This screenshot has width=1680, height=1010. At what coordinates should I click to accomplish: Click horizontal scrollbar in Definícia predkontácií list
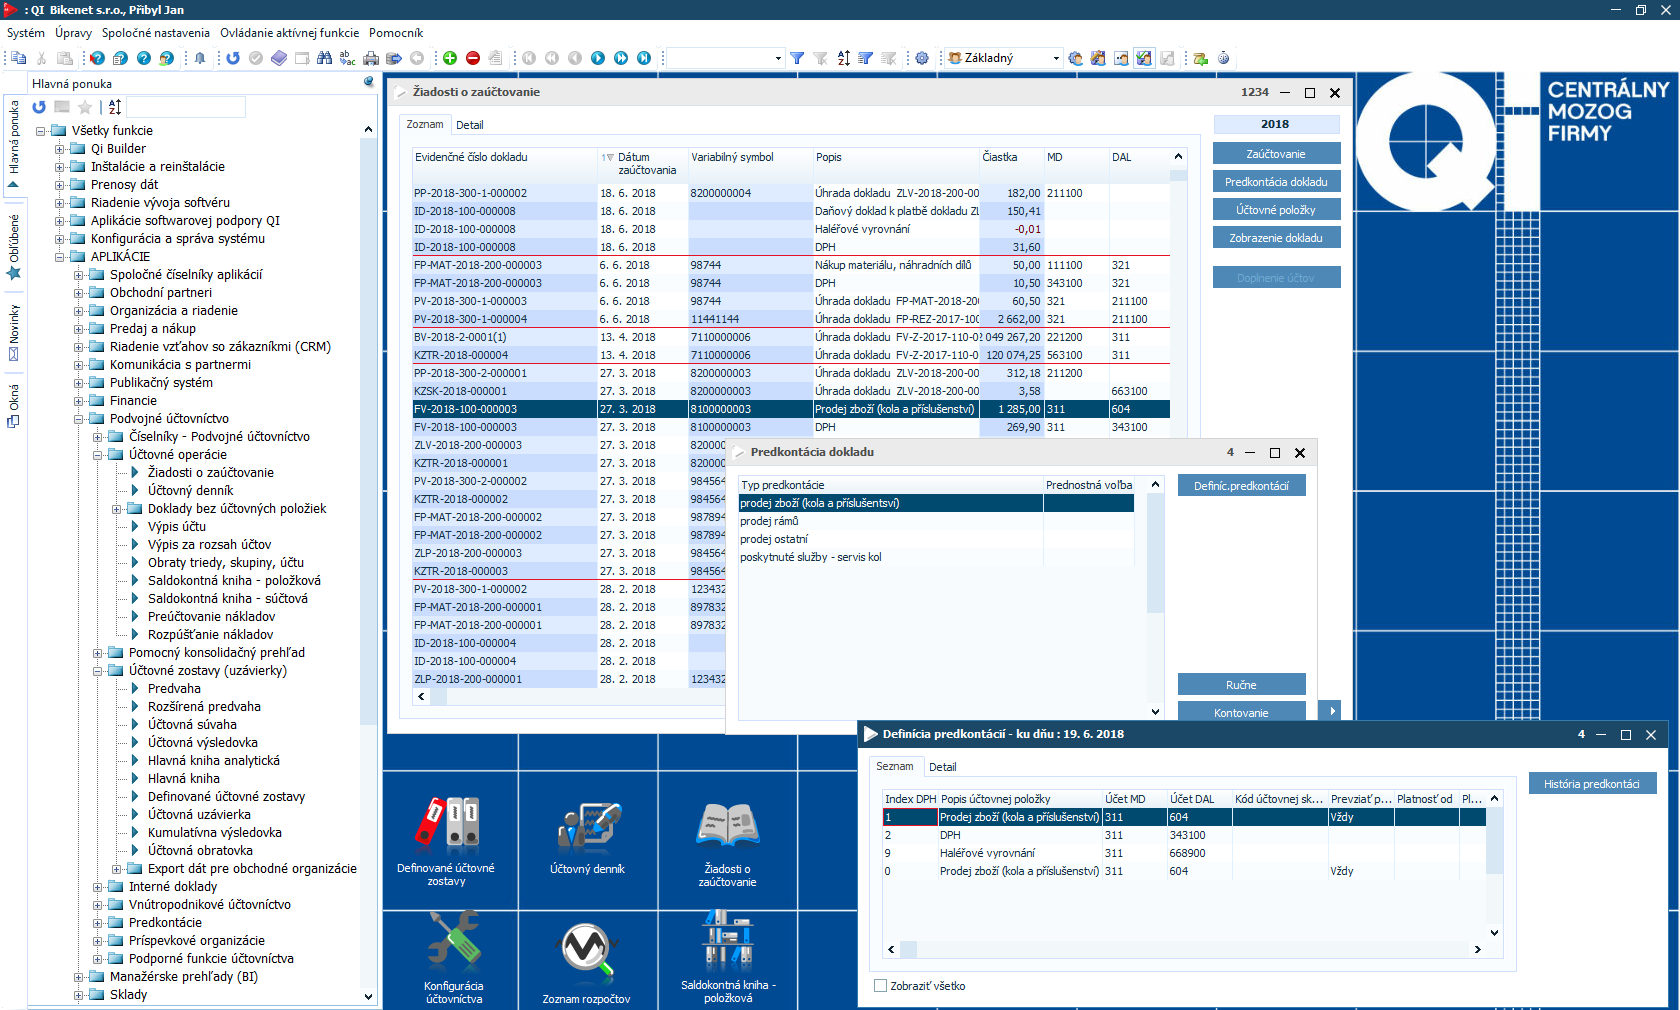click(x=1182, y=949)
